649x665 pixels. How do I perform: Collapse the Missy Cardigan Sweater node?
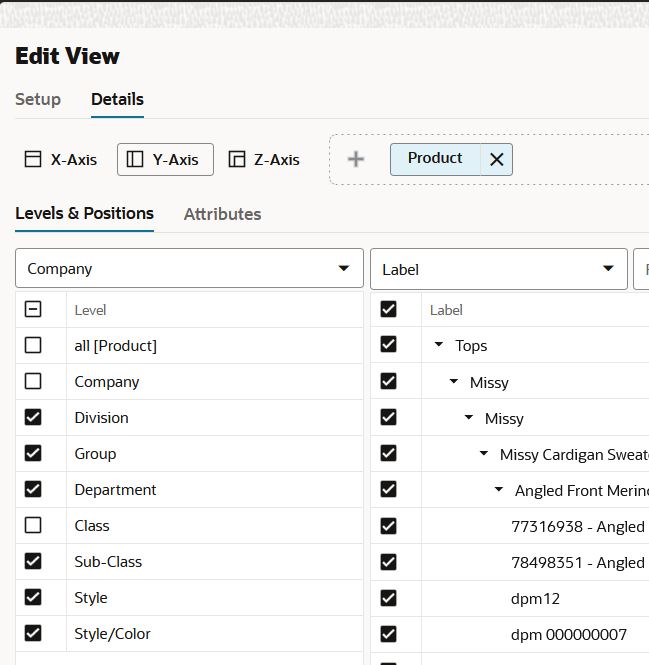484,453
